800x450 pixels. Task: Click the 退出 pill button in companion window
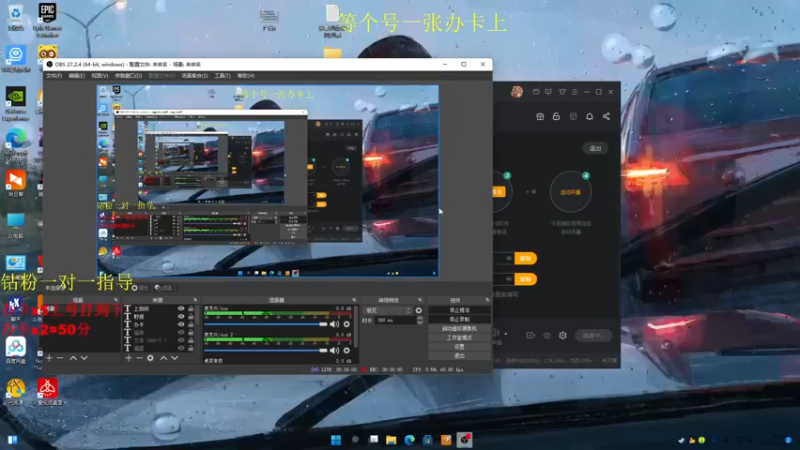click(595, 148)
